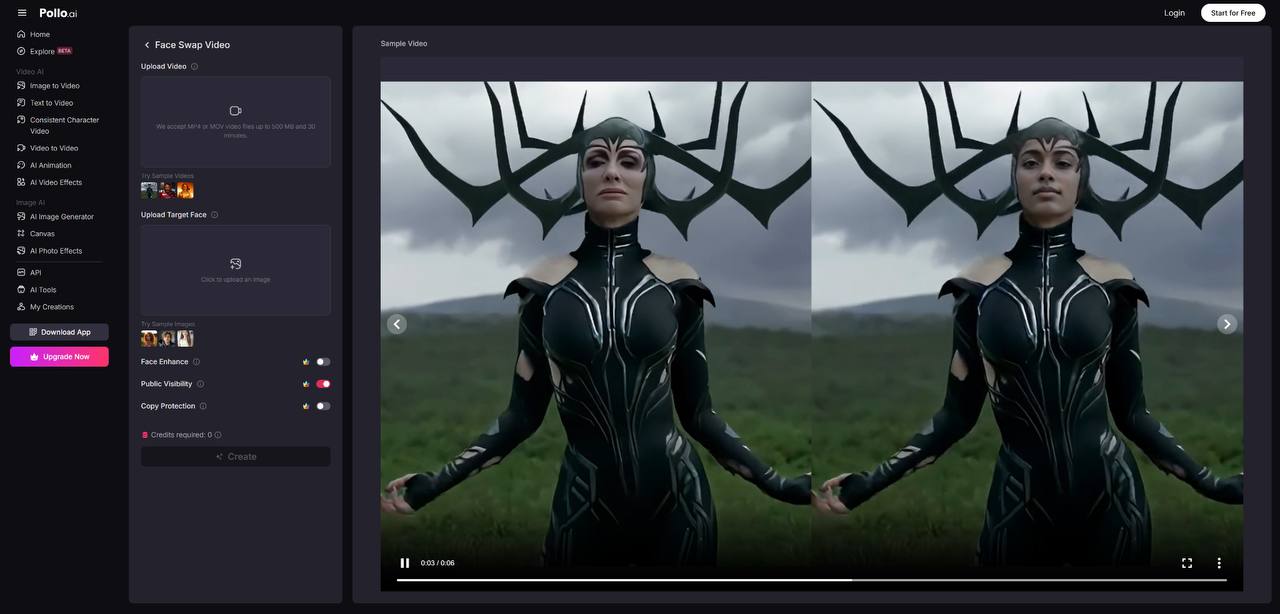Enable the Face Enhance toggle
Image resolution: width=1280 pixels, height=614 pixels.
pyautogui.click(x=323, y=362)
